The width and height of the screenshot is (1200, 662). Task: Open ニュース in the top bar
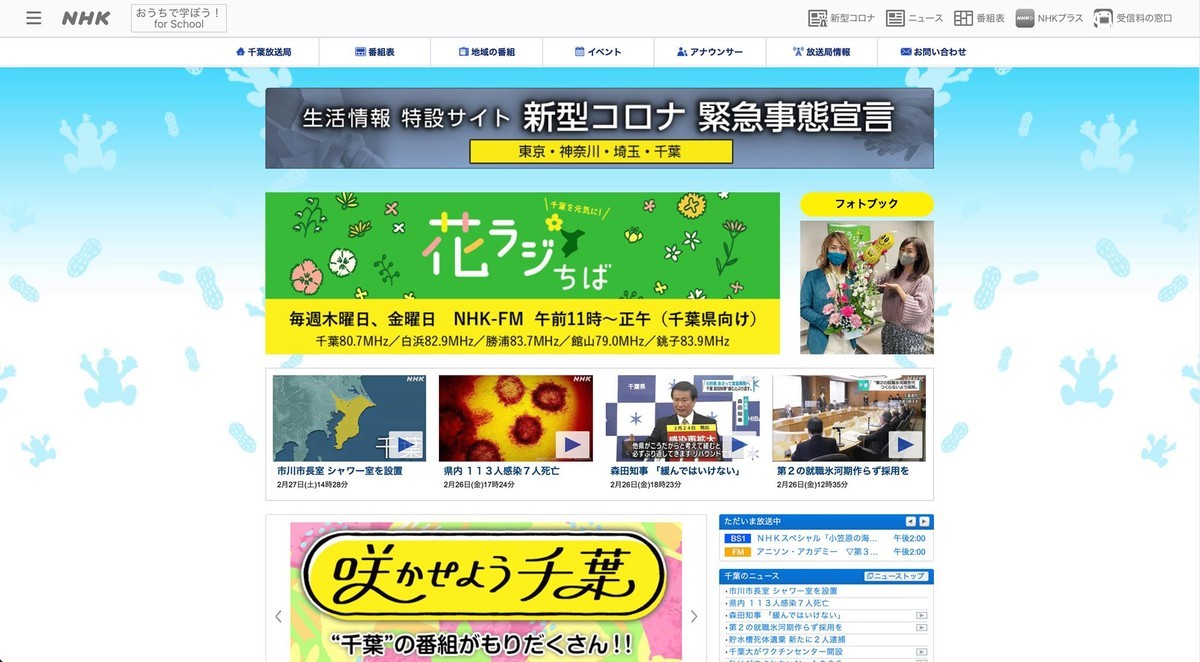914,18
